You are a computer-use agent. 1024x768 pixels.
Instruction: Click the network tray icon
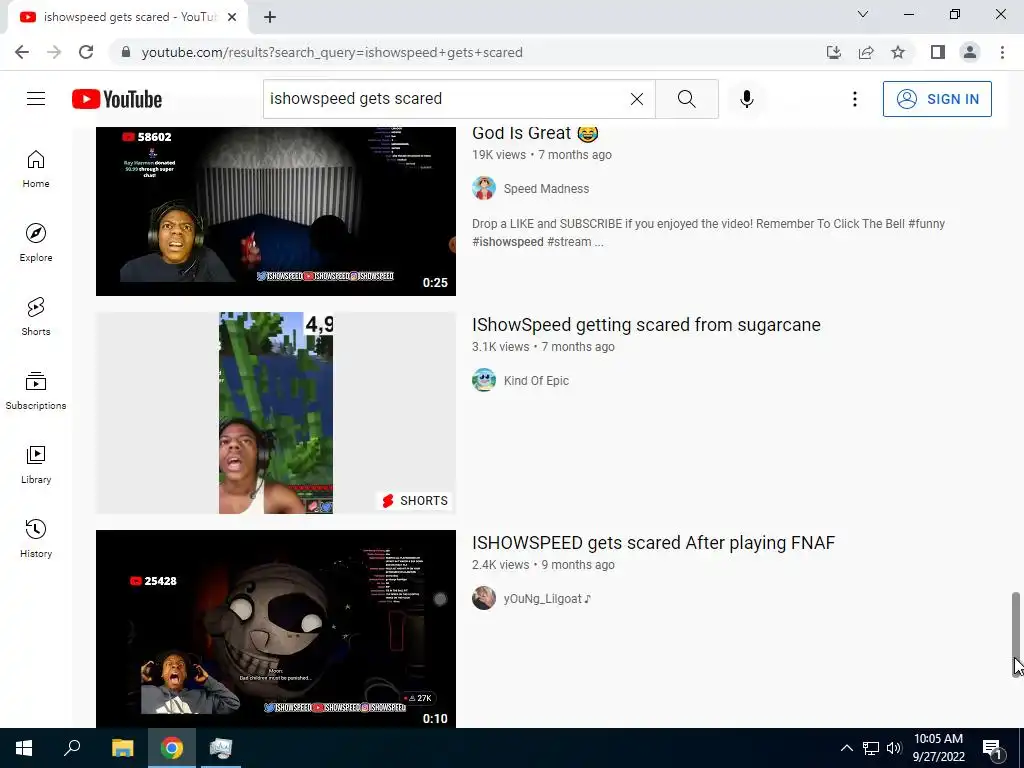point(871,748)
